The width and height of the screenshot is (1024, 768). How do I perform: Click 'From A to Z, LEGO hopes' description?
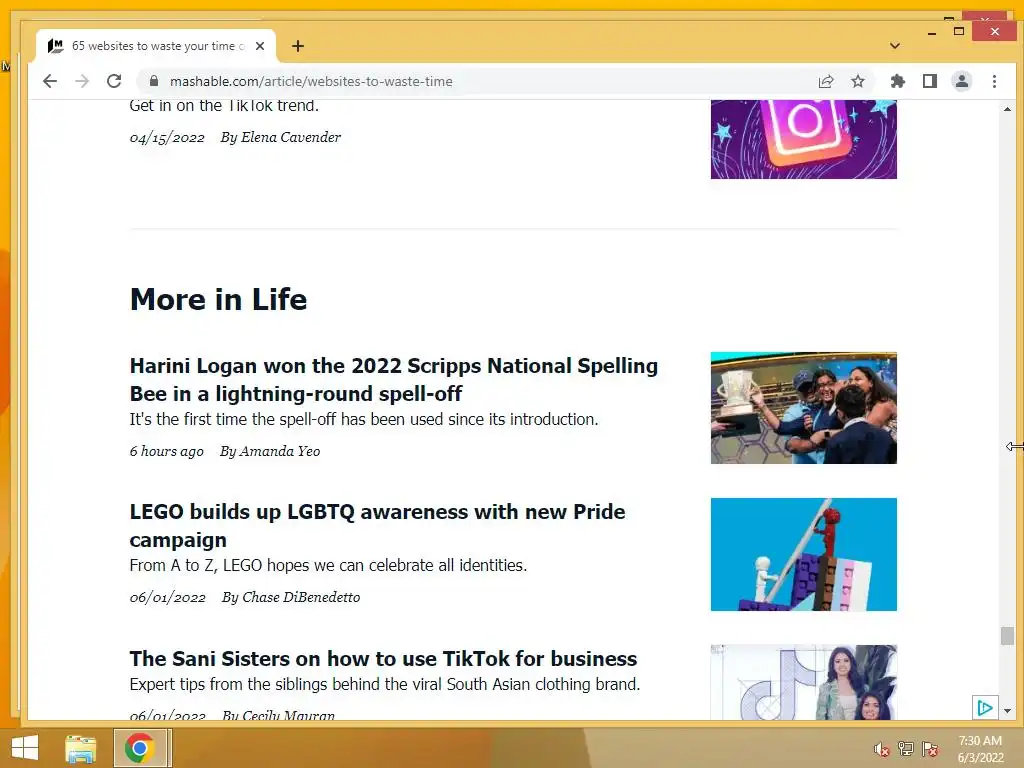click(328, 566)
